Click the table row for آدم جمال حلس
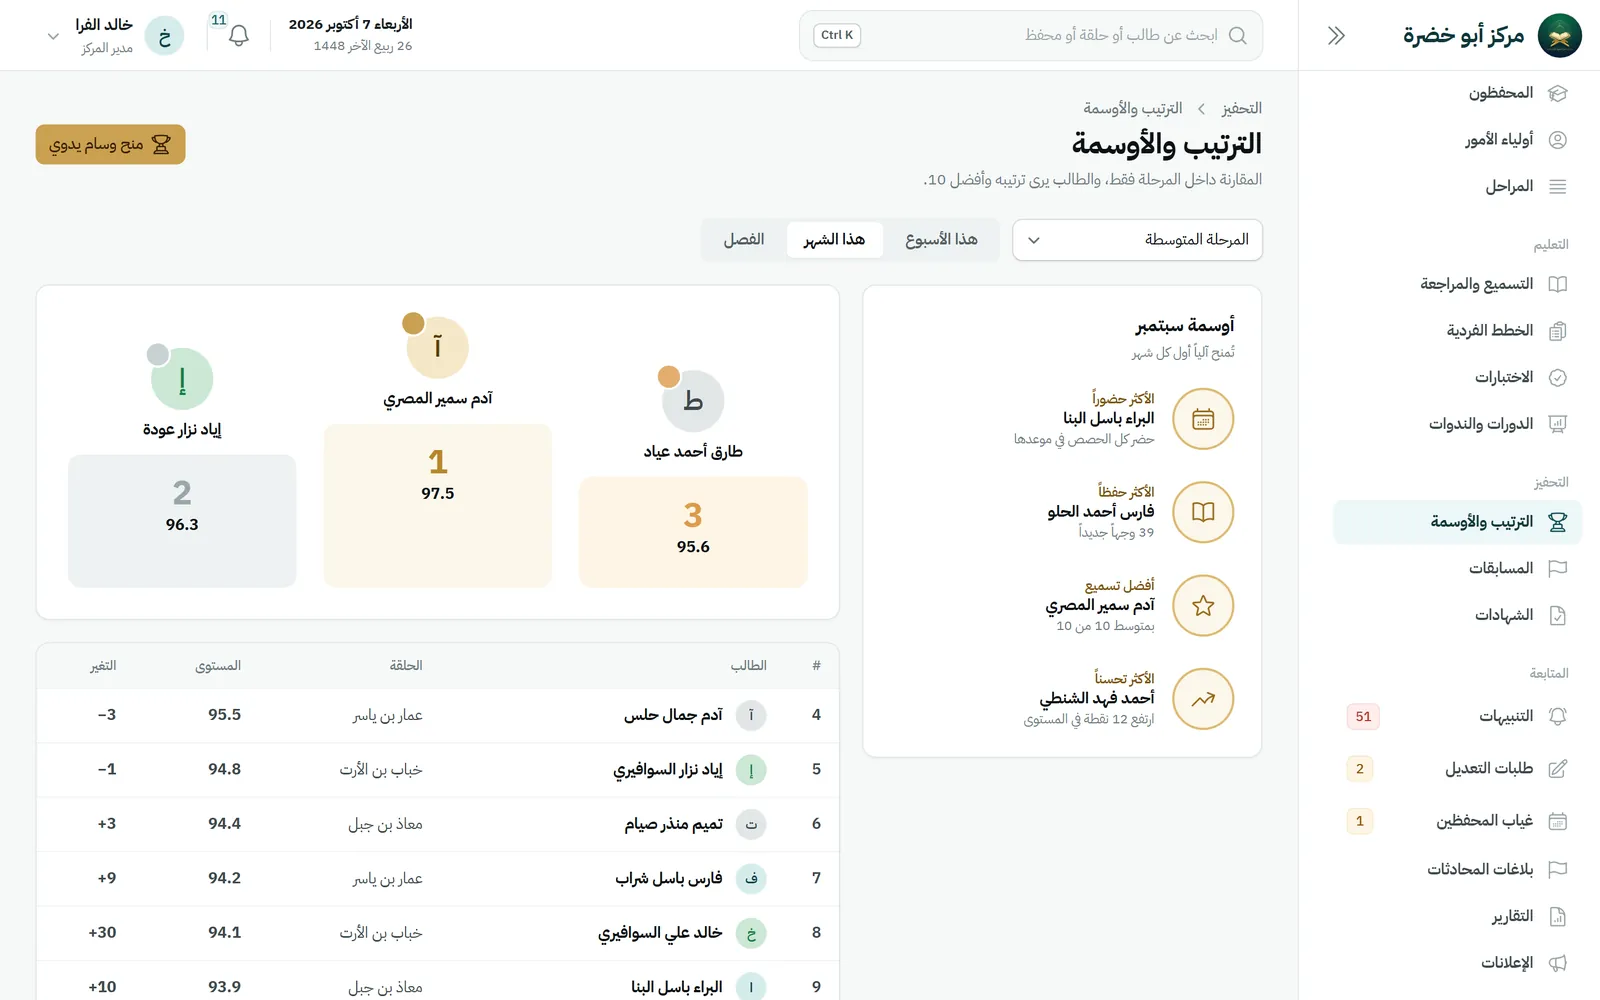1600x1000 pixels. pos(438,715)
